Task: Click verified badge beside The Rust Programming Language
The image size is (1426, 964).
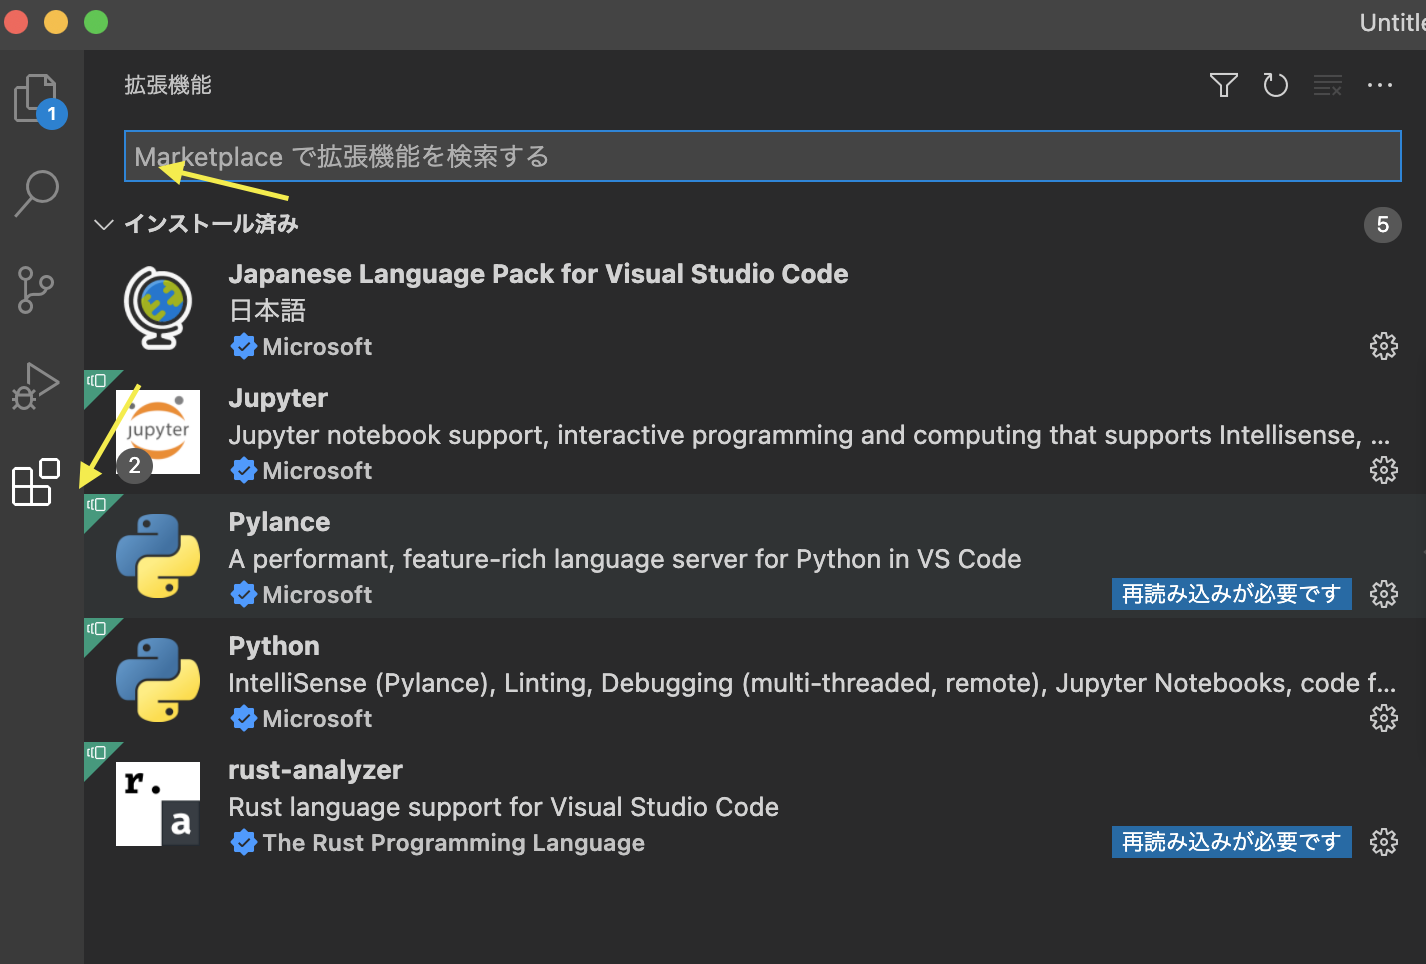Action: pyautogui.click(x=244, y=843)
